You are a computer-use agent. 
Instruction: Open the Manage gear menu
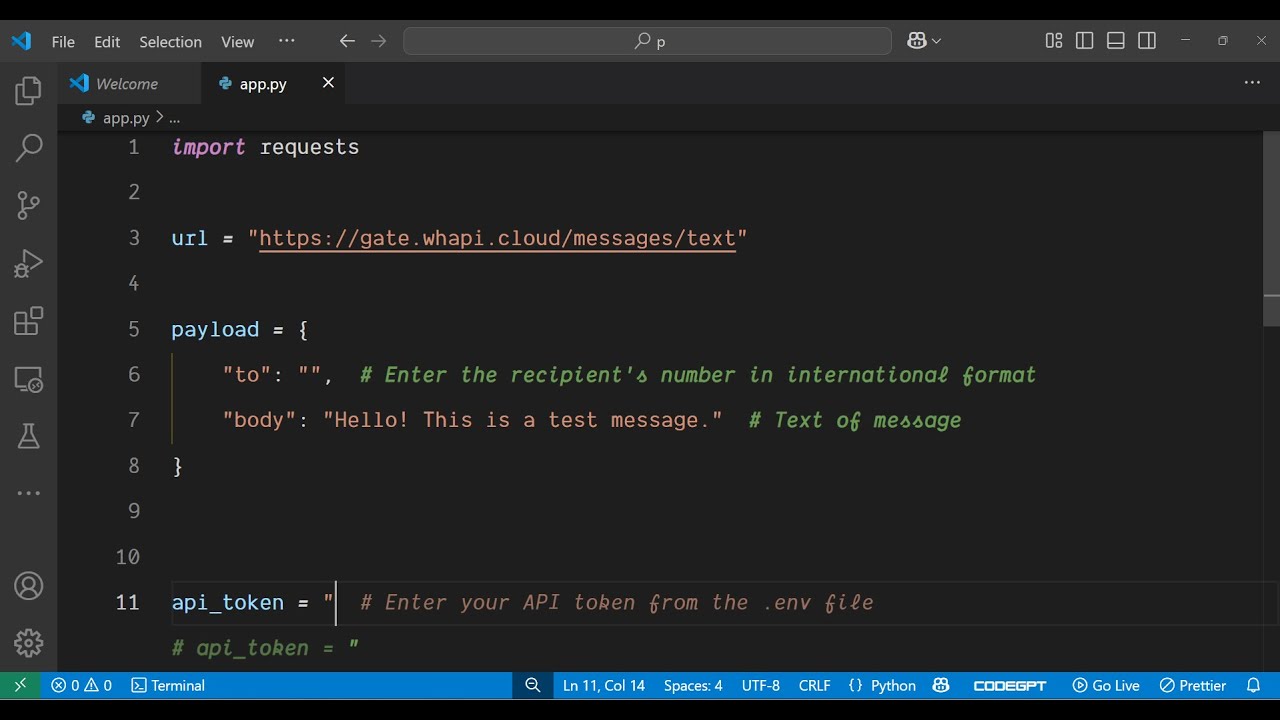click(28, 643)
